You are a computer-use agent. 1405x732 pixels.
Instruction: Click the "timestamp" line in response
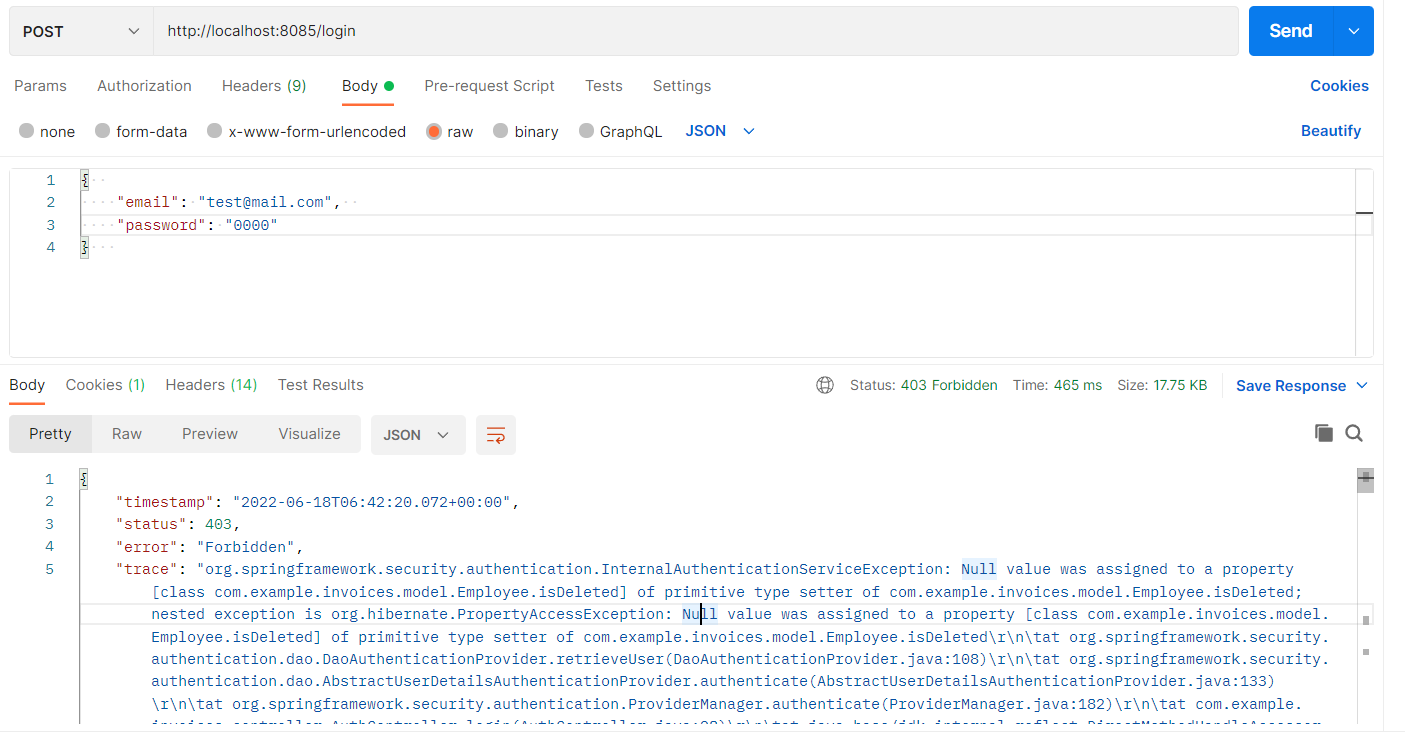click(318, 502)
